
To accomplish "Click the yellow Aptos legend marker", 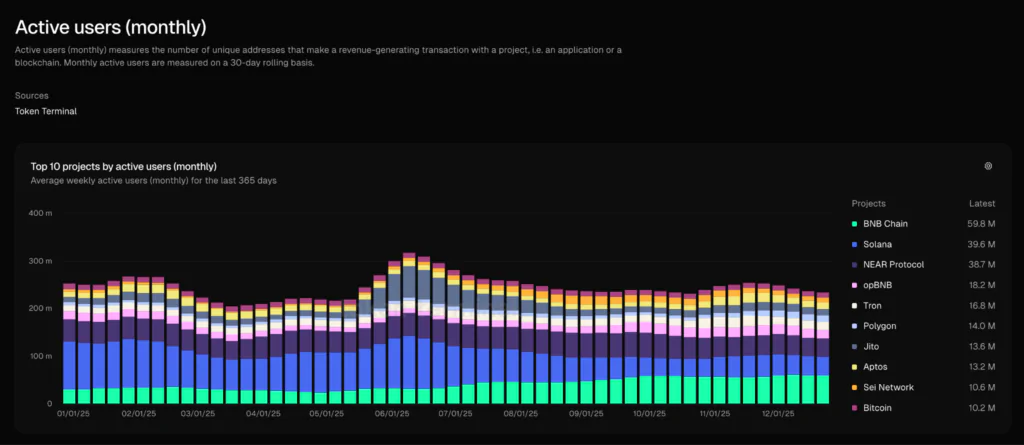I will coord(855,367).
